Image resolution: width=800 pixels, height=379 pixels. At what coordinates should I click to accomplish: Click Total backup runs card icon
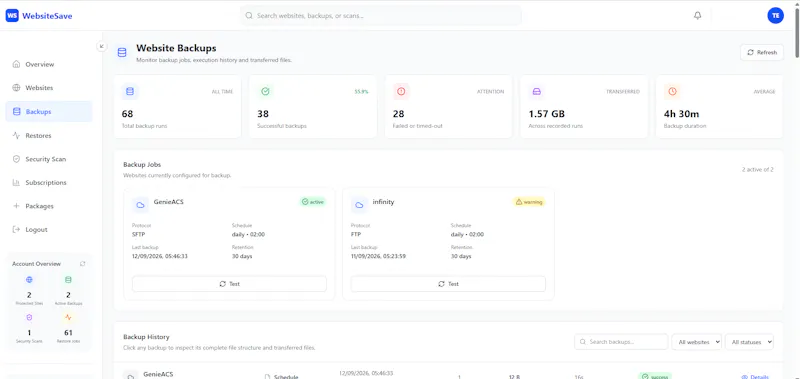tap(130, 91)
